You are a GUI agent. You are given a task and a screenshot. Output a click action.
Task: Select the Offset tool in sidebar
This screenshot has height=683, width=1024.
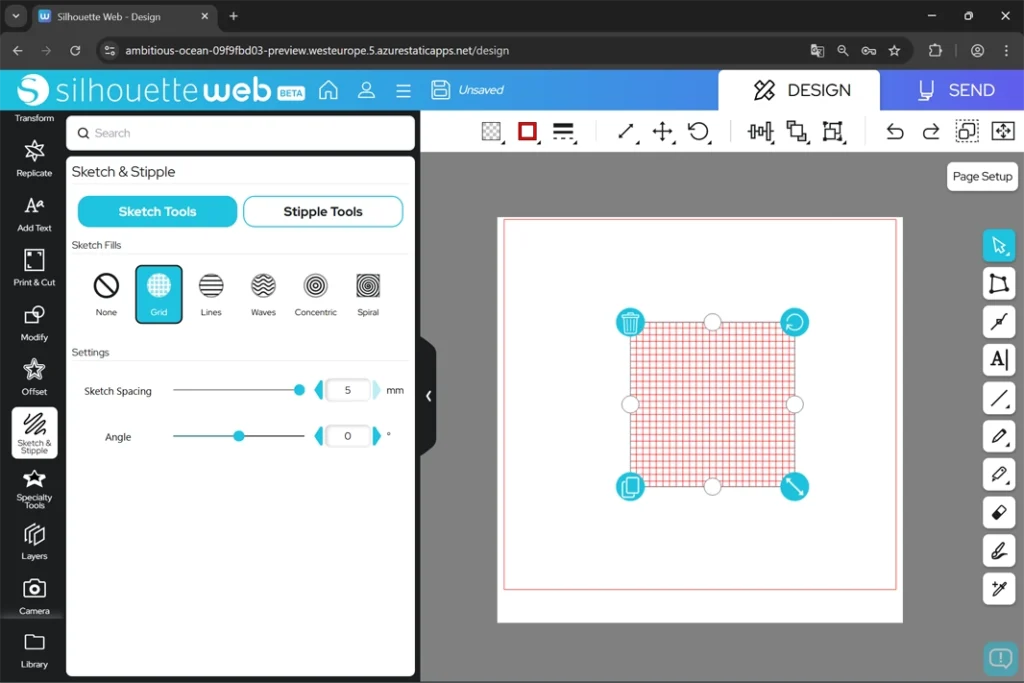34,377
